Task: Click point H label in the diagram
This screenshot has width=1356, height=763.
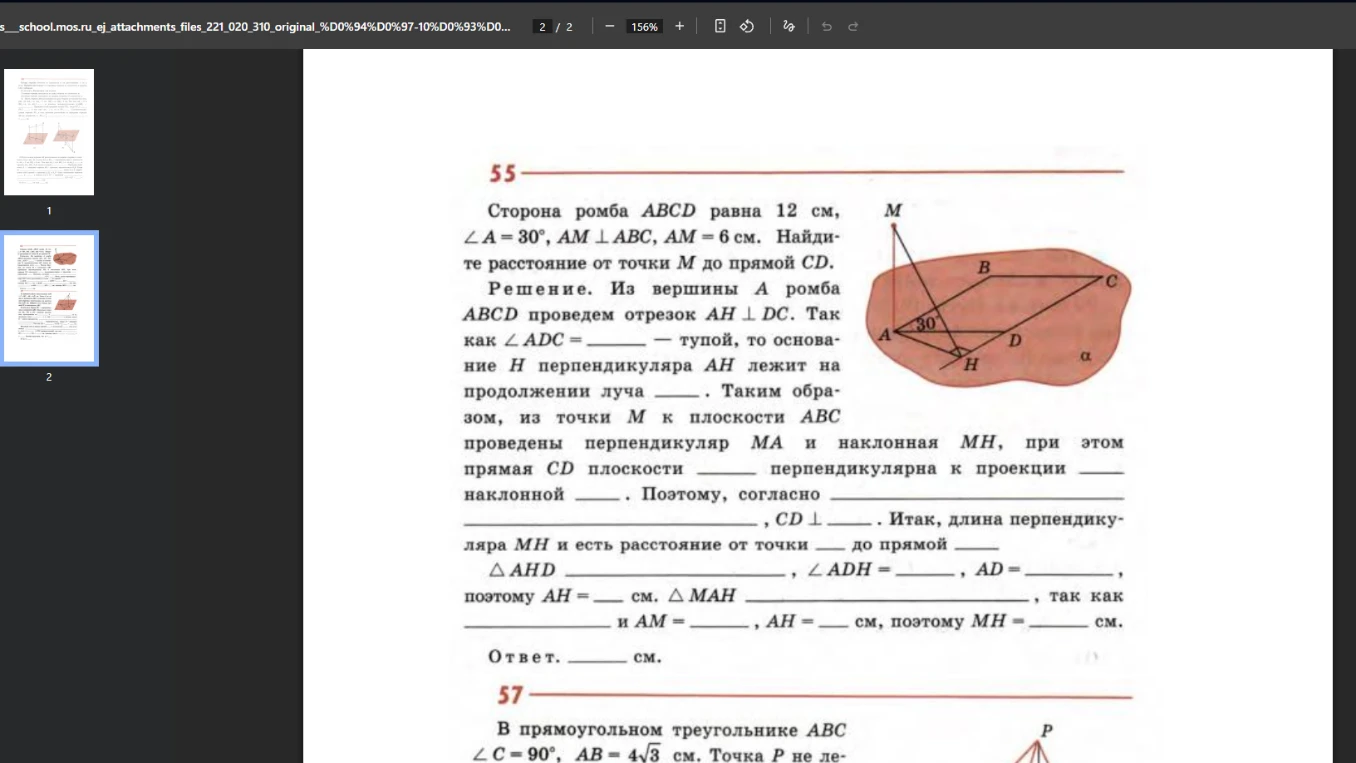Action: tap(971, 366)
